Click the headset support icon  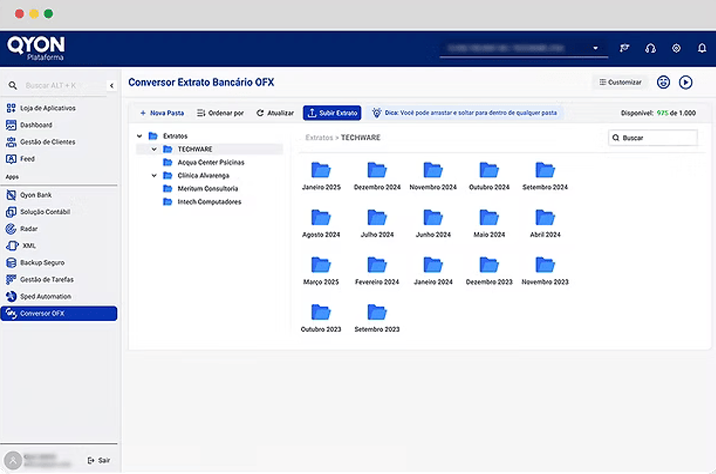point(651,48)
